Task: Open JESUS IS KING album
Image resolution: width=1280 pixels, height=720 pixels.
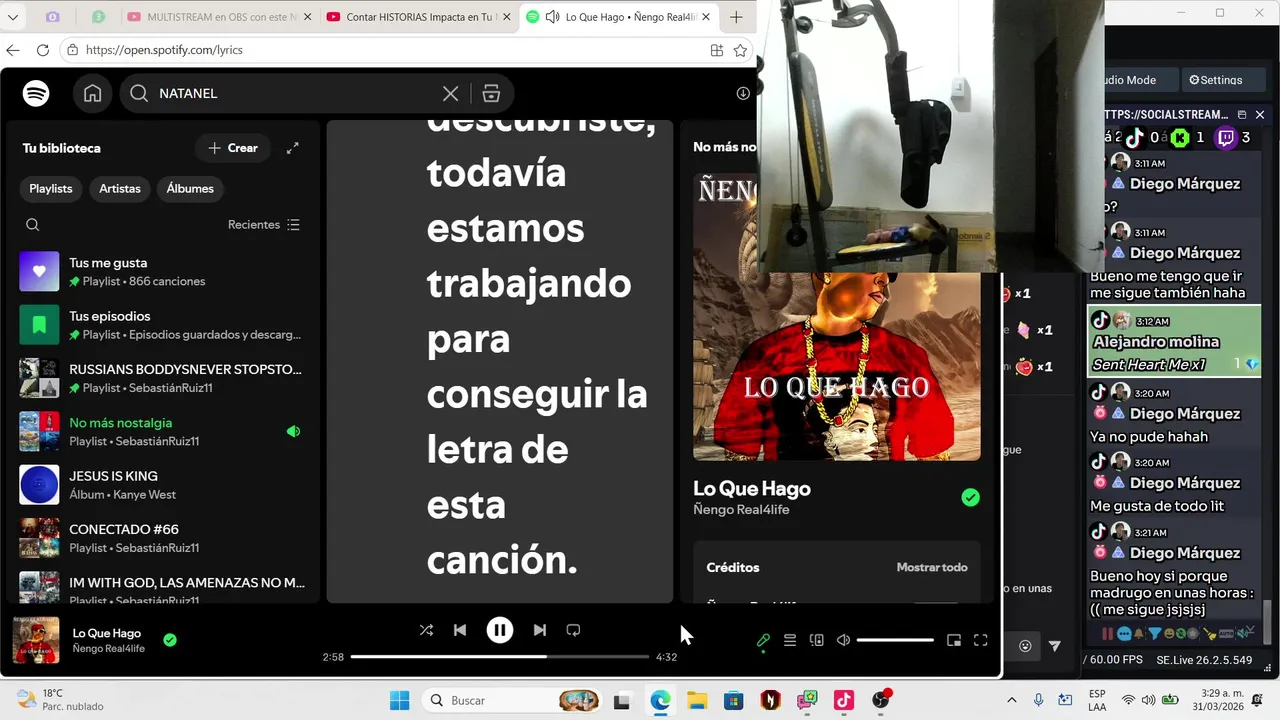Action: [x=165, y=485]
